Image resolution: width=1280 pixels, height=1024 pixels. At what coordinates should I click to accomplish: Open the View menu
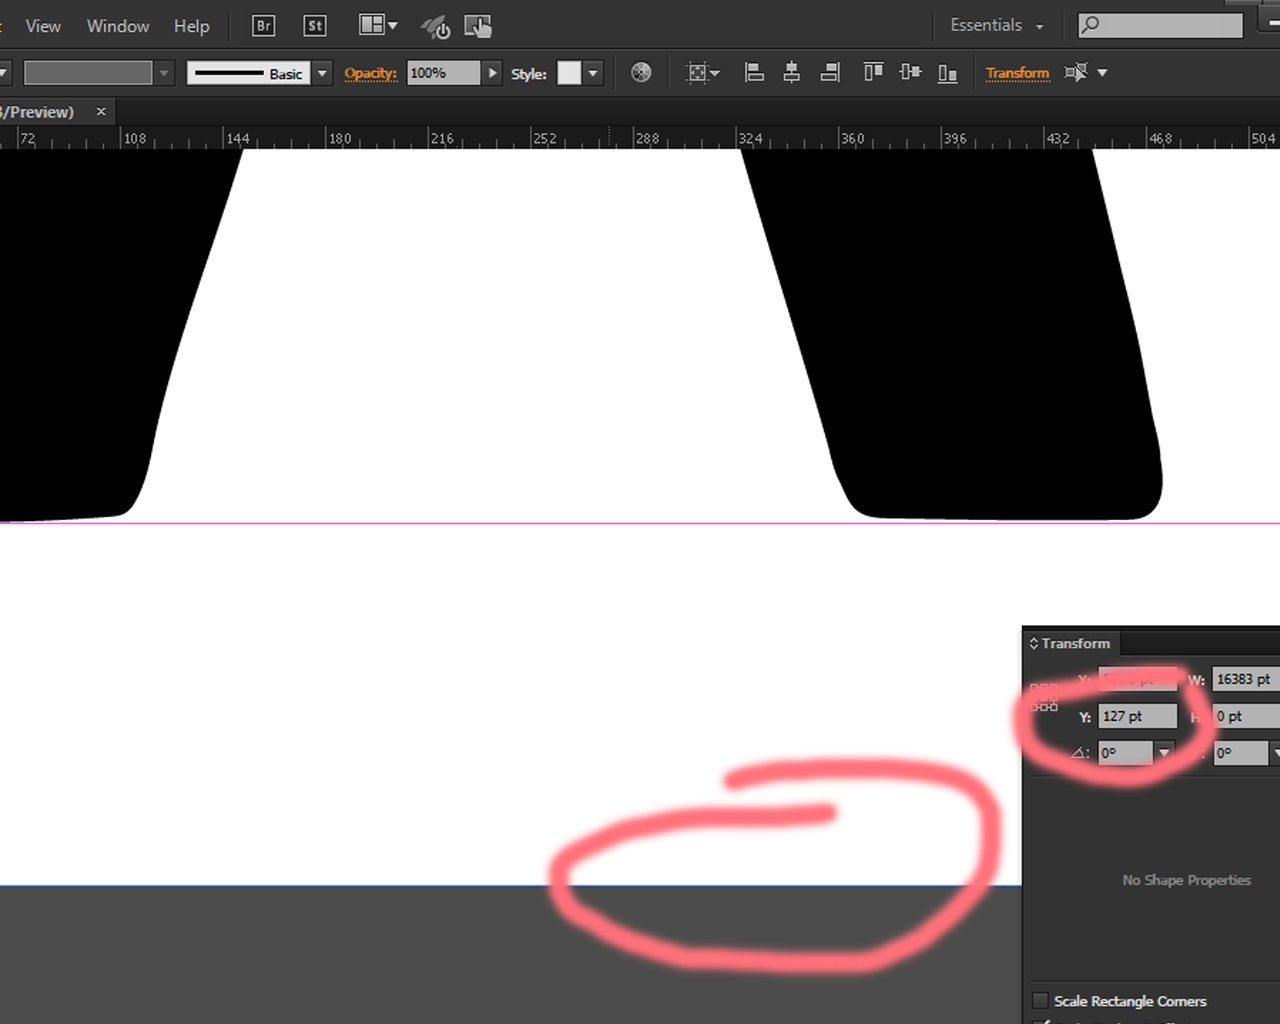(x=43, y=26)
